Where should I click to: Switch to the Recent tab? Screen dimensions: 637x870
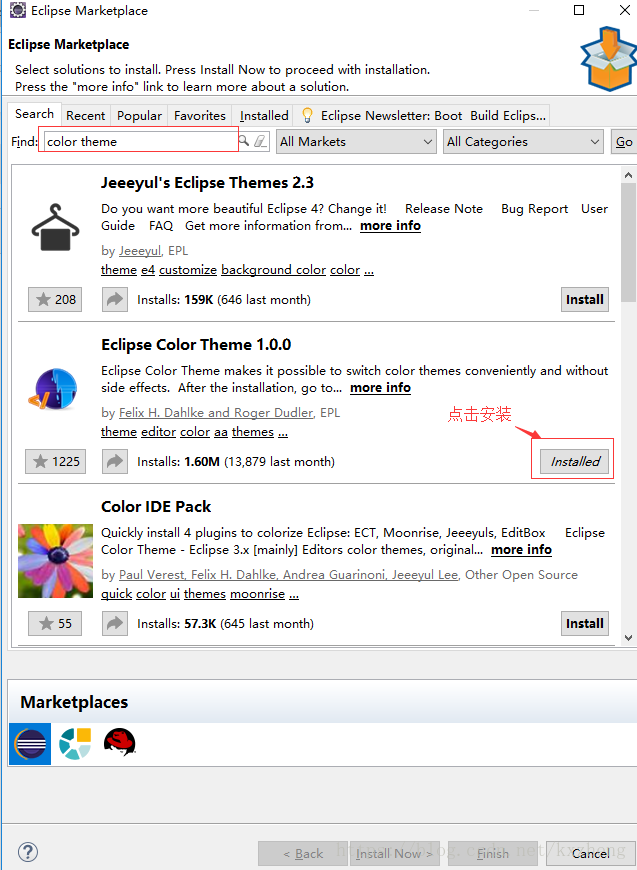85,115
